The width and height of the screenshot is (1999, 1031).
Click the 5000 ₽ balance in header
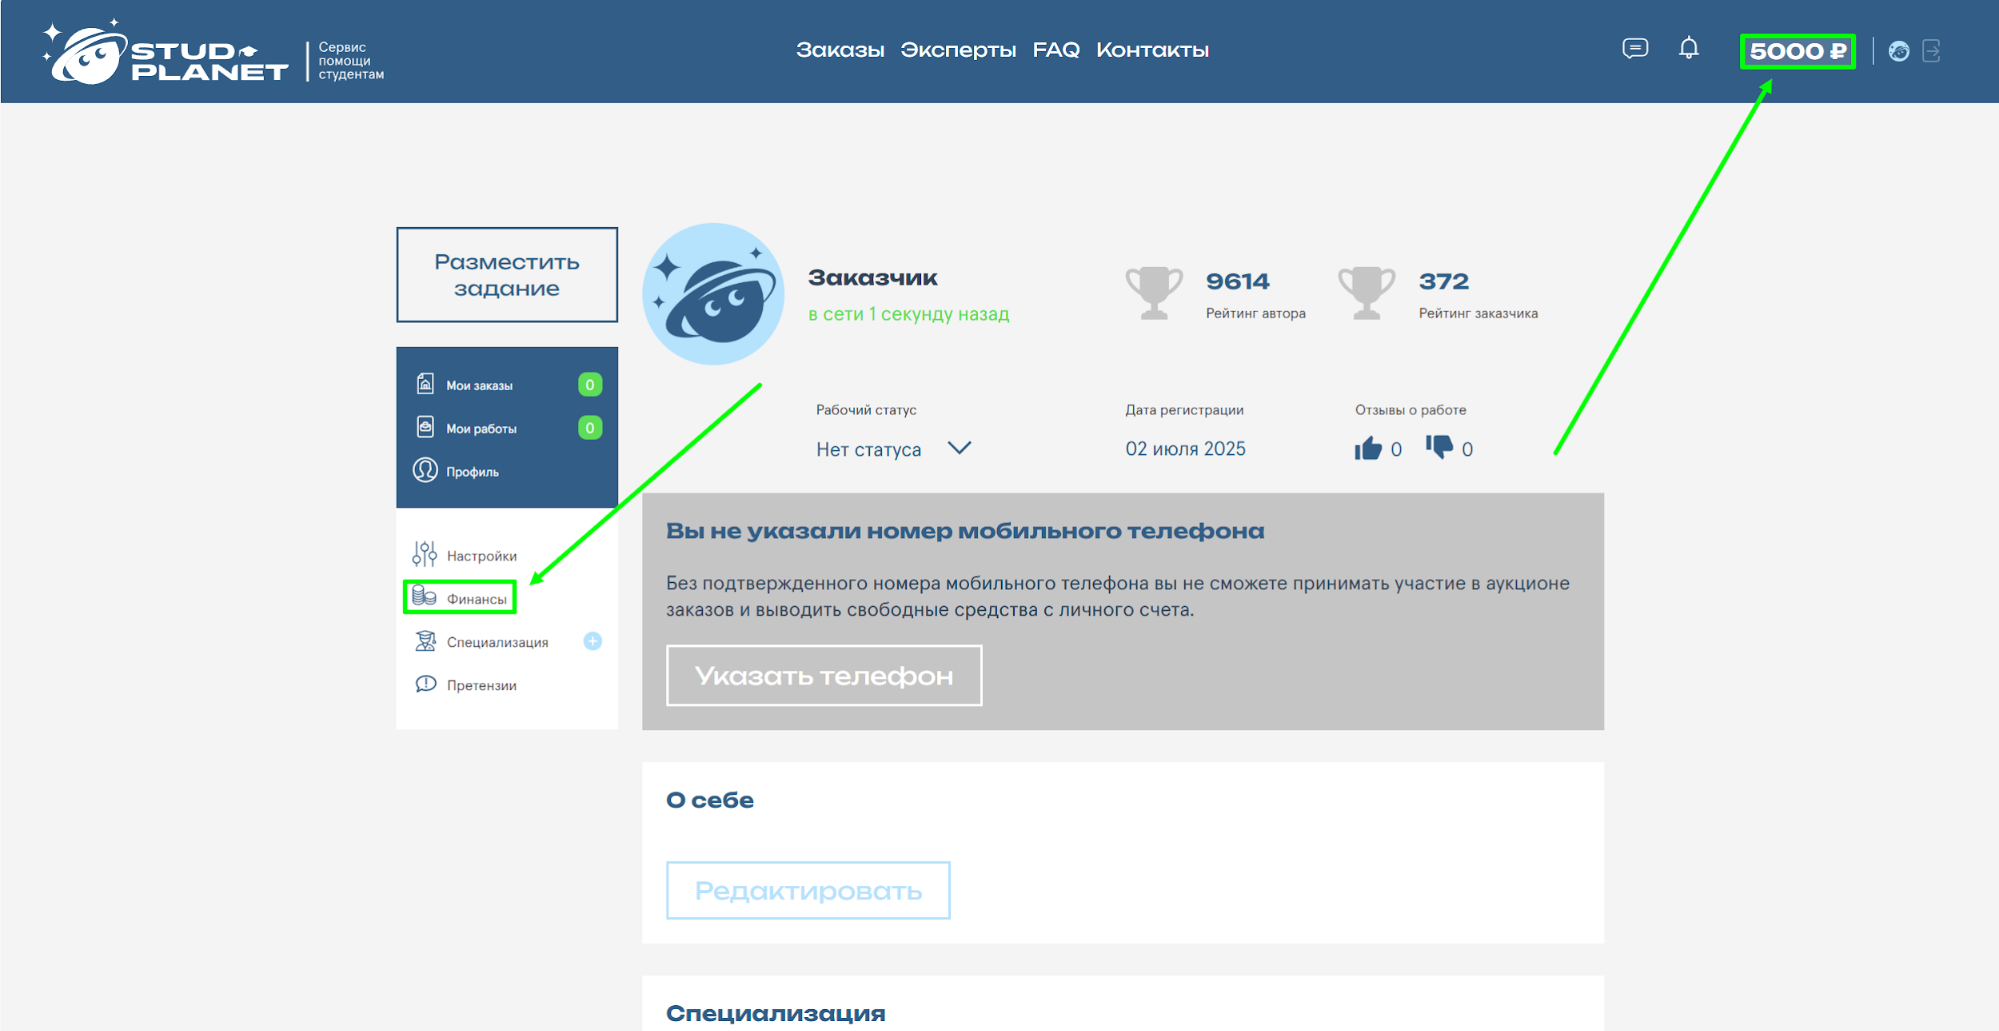pyautogui.click(x=1797, y=51)
